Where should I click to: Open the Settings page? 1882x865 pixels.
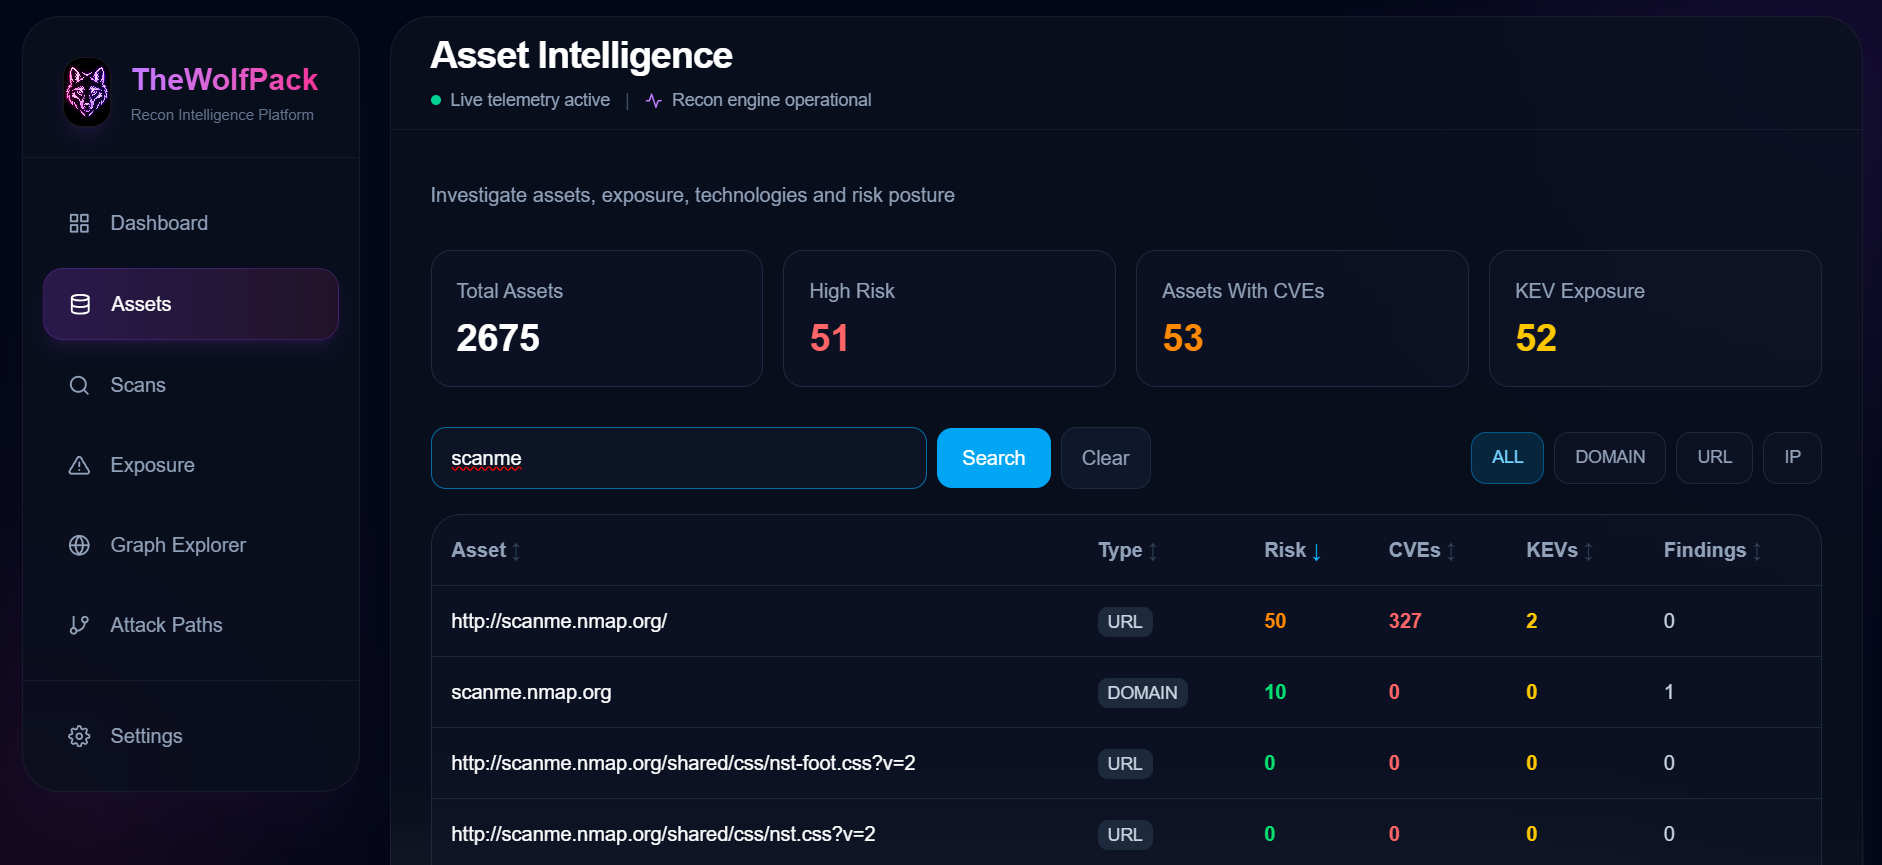[191, 736]
